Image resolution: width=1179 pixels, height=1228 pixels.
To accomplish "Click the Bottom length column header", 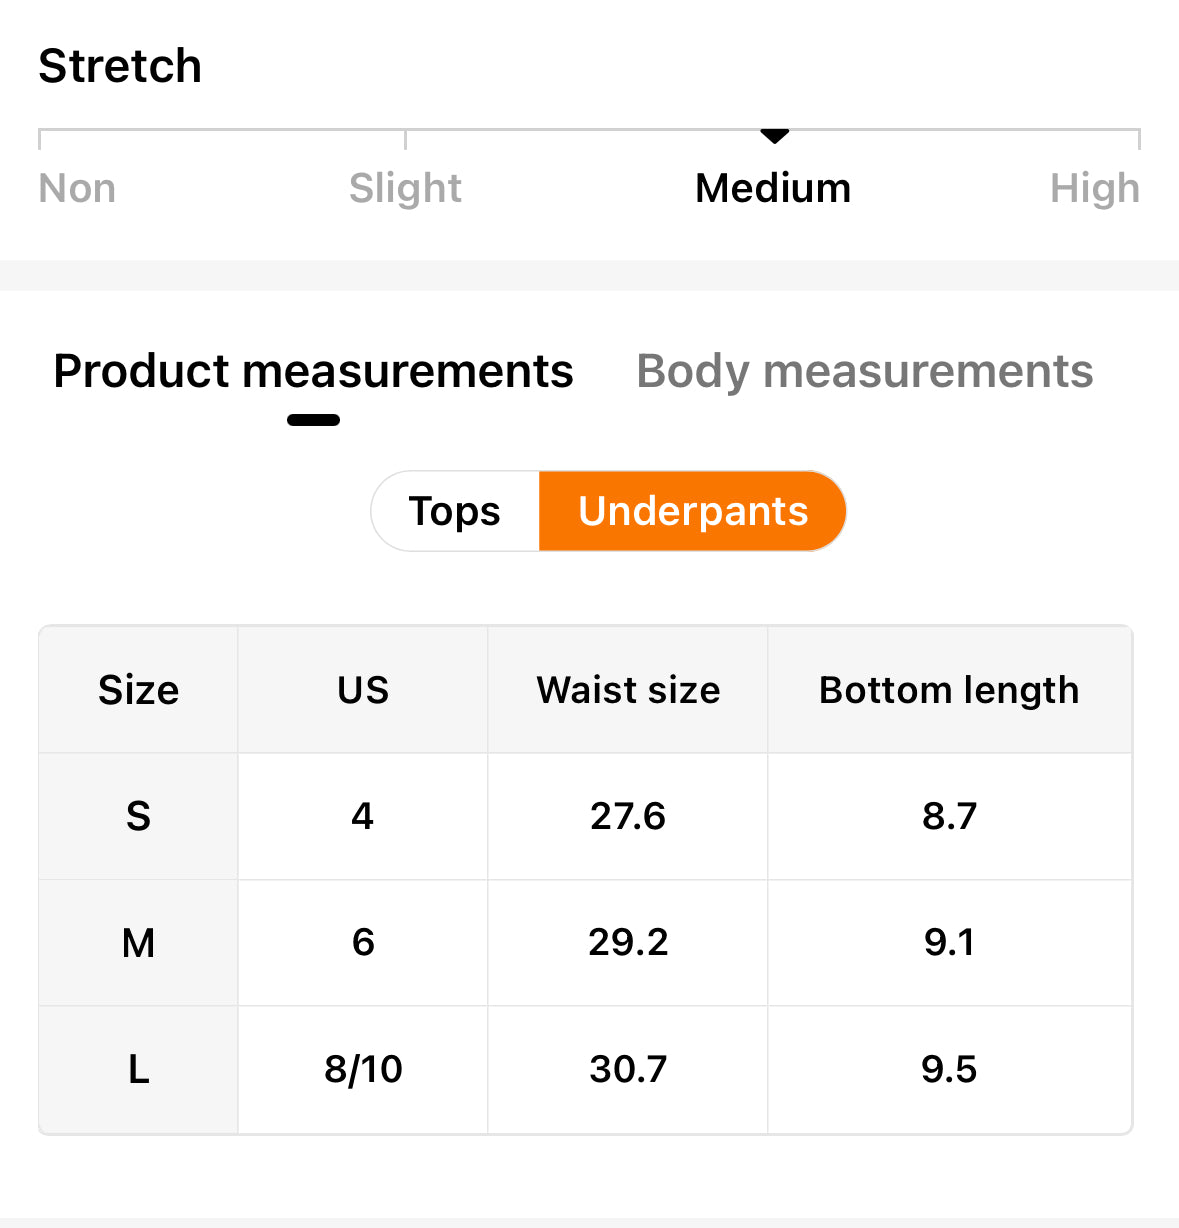I will (x=949, y=690).
